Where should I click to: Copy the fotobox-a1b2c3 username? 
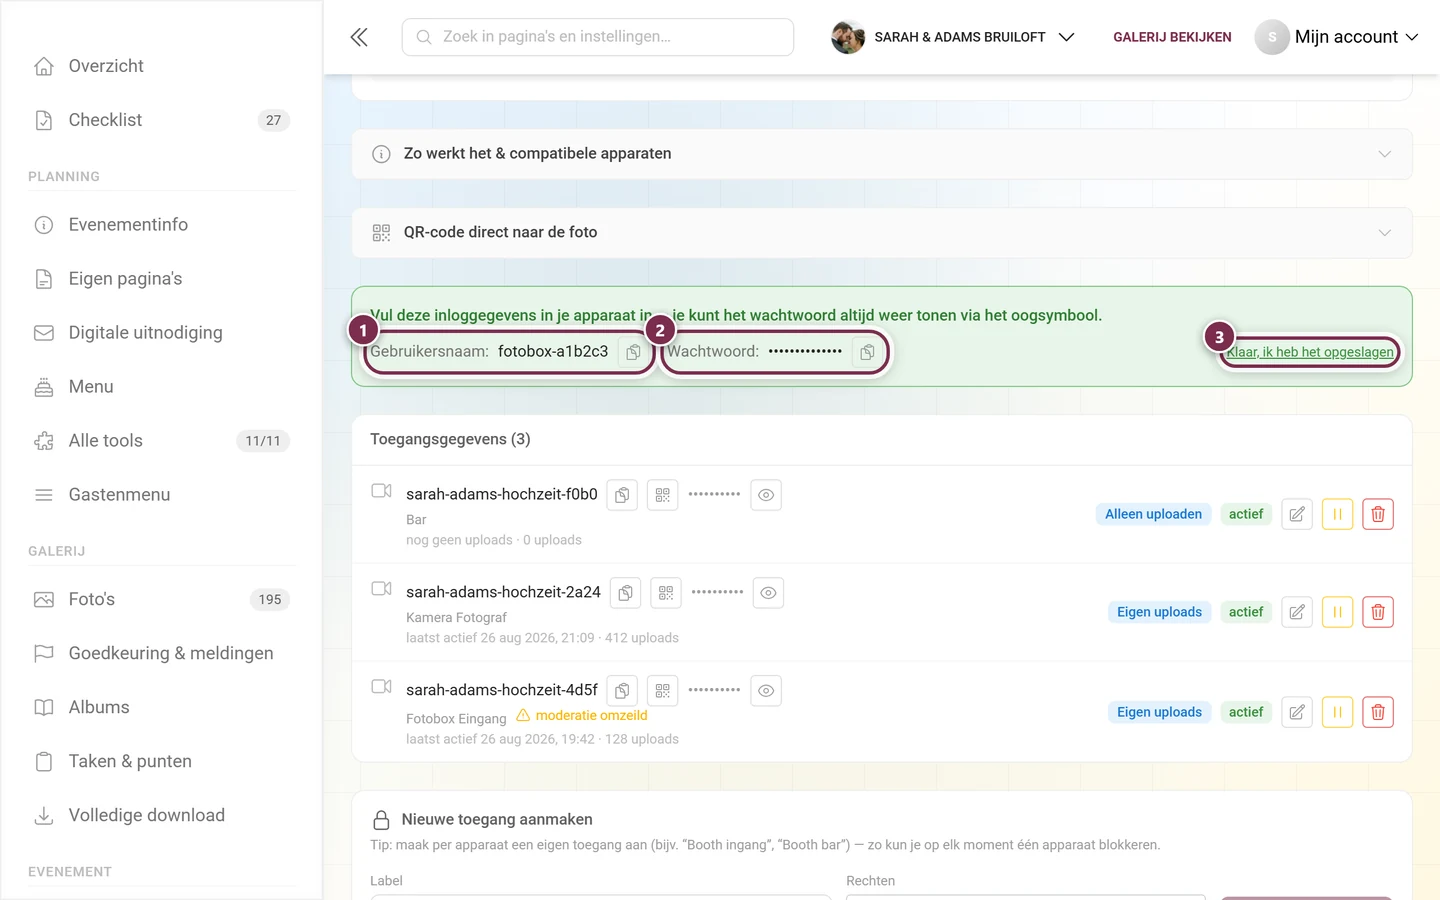pos(633,352)
